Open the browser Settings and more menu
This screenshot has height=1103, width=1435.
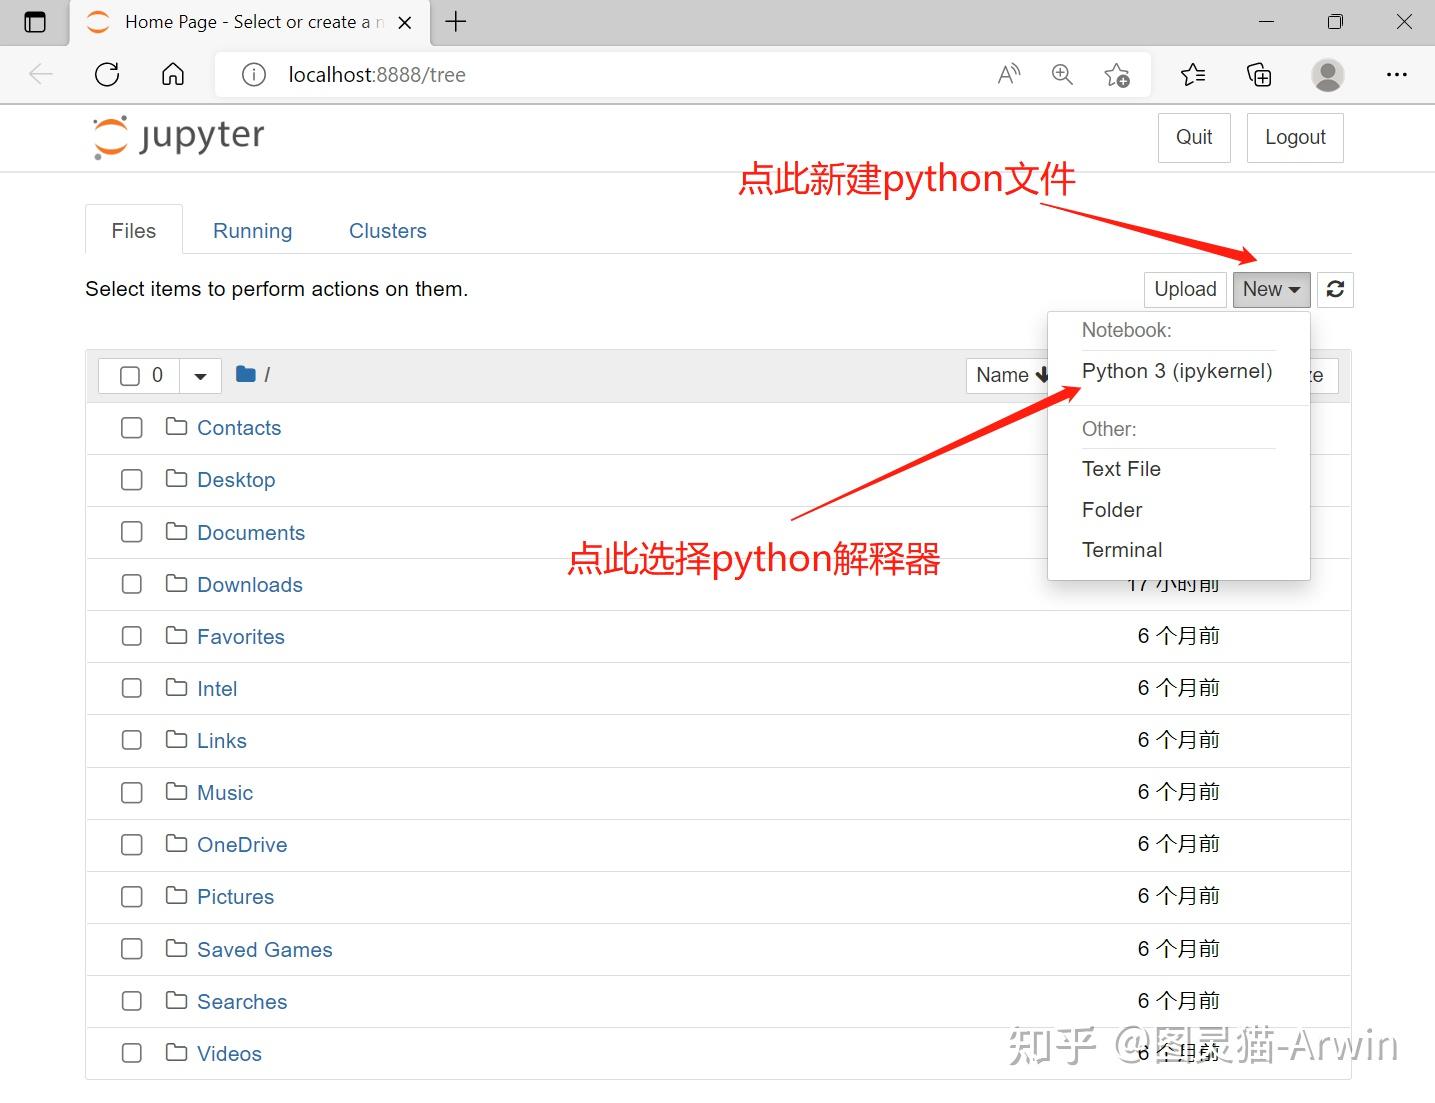[x=1397, y=74]
